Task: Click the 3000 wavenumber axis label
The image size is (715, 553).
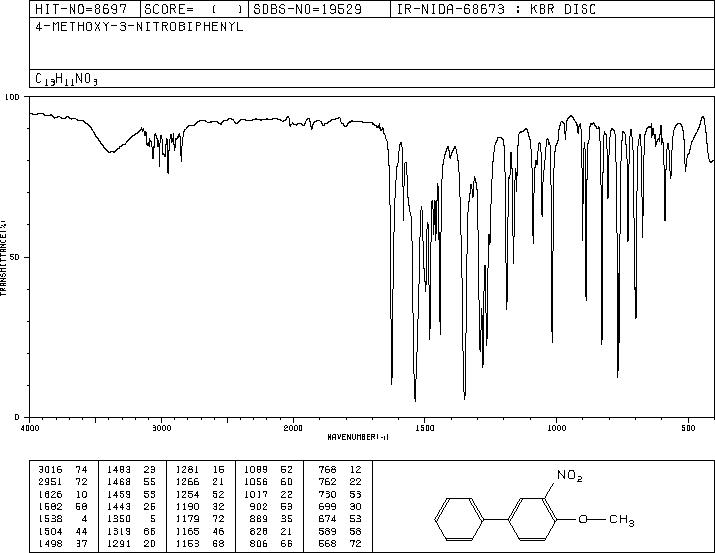Action: point(161,428)
